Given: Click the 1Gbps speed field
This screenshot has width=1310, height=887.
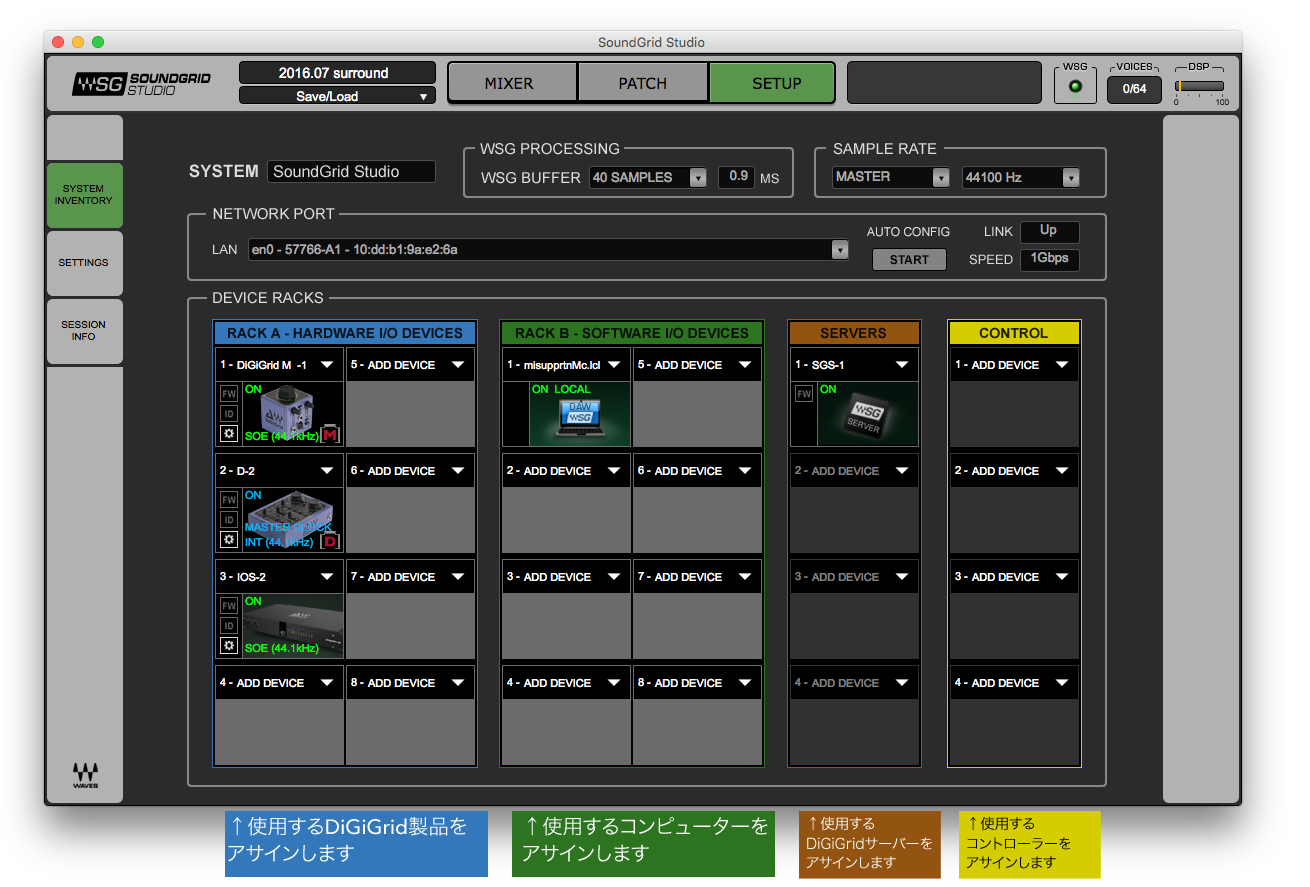Looking at the screenshot, I should [x=1049, y=260].
